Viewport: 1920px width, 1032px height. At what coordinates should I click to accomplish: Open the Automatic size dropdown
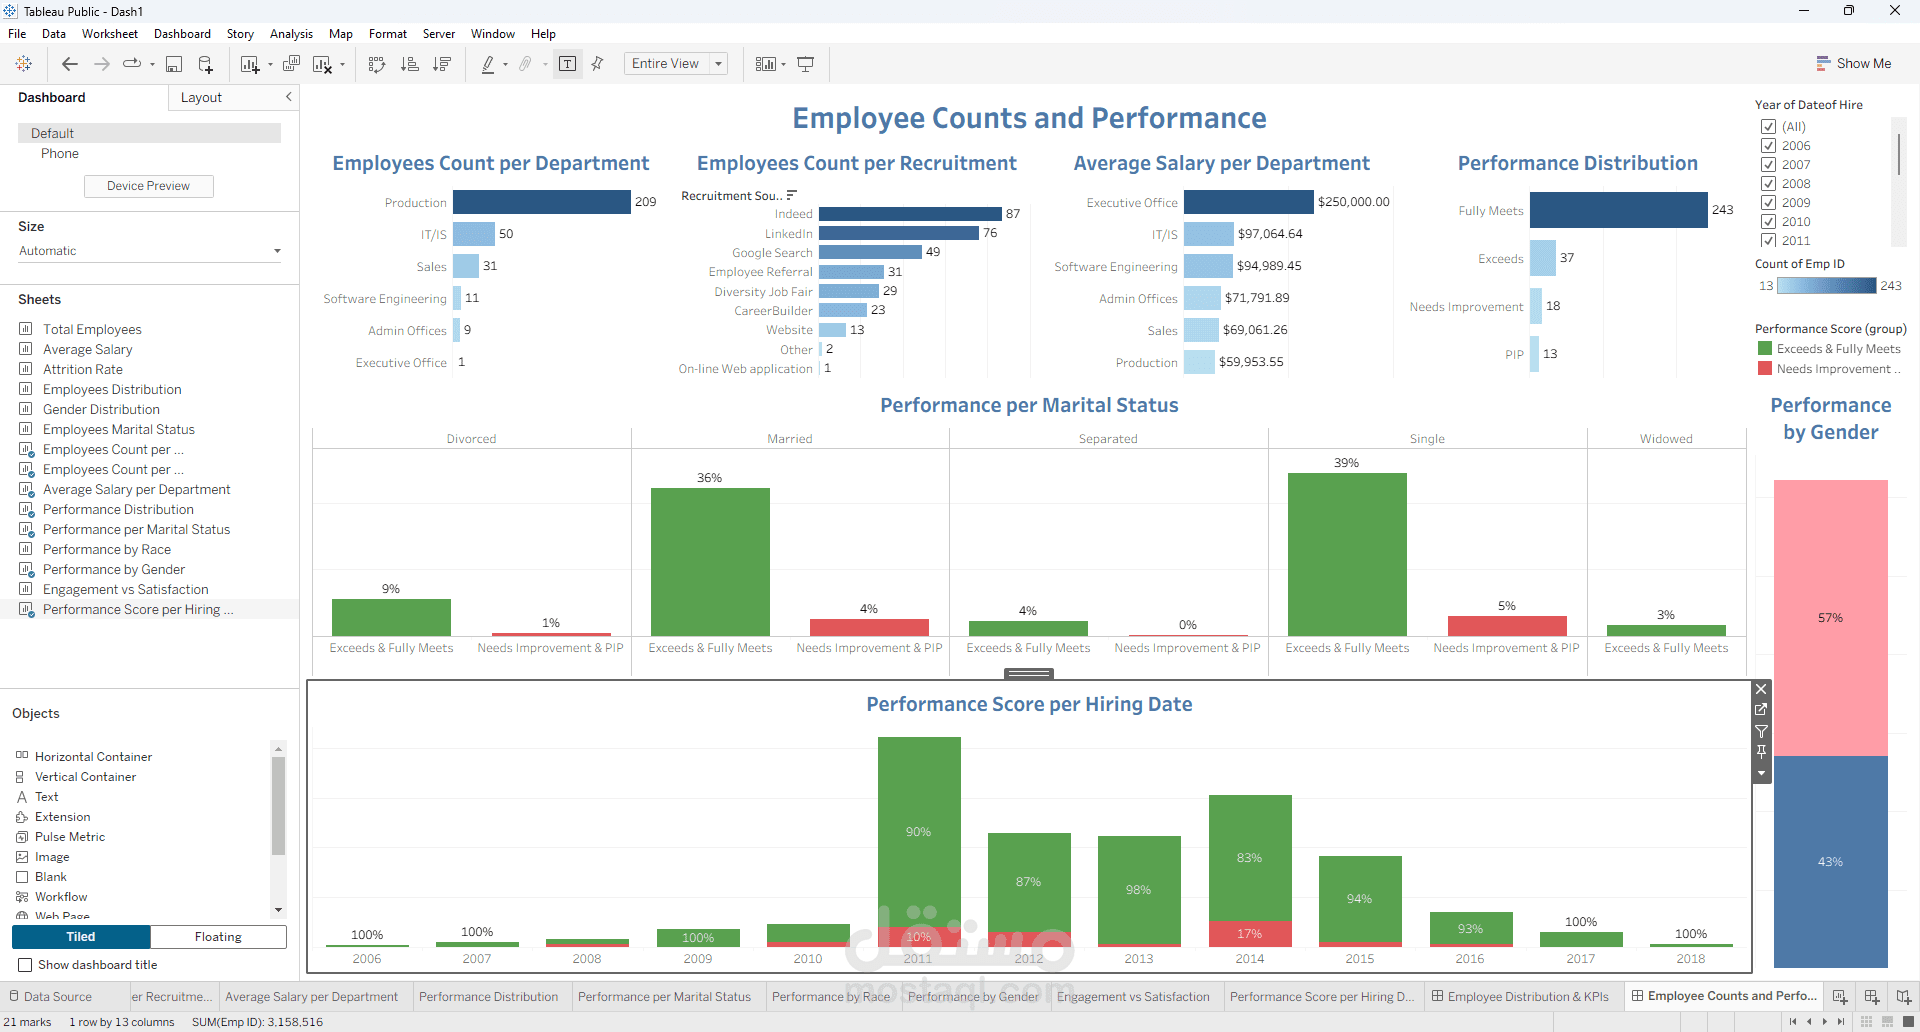click(x=276, y=250)
